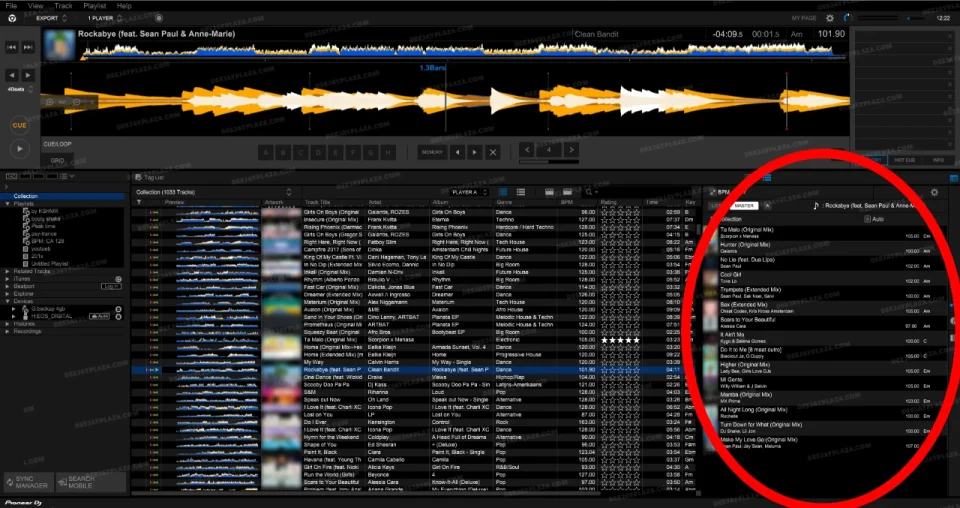Click the full track overview waveform
The image size is (960, 508).
coord(463,51)
